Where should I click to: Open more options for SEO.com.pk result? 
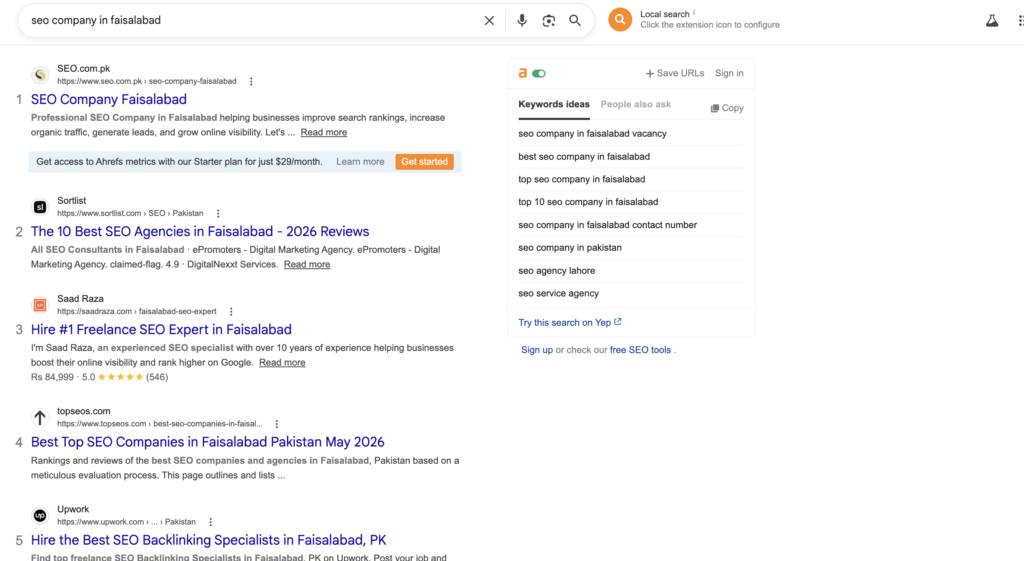251,82
